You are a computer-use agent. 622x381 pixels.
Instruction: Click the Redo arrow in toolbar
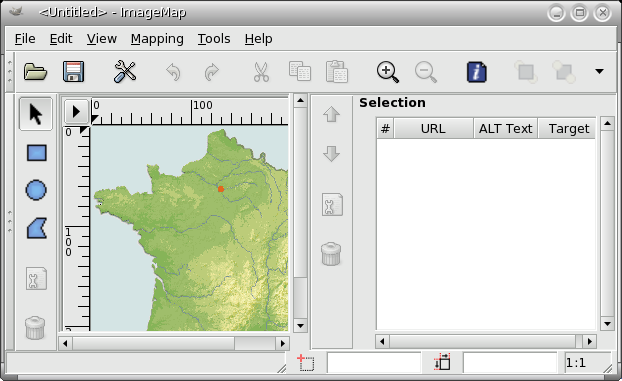tap(212, 72)
